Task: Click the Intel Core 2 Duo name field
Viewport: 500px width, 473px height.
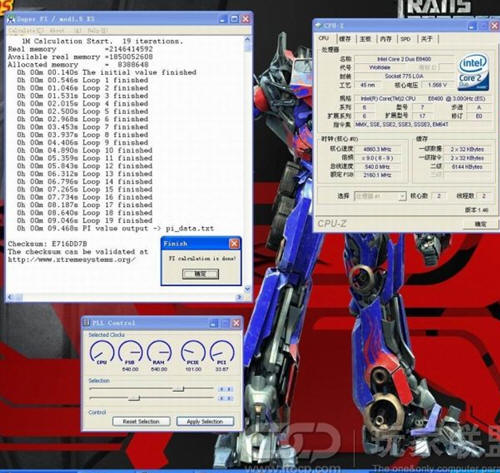Action: pos(404,59)
